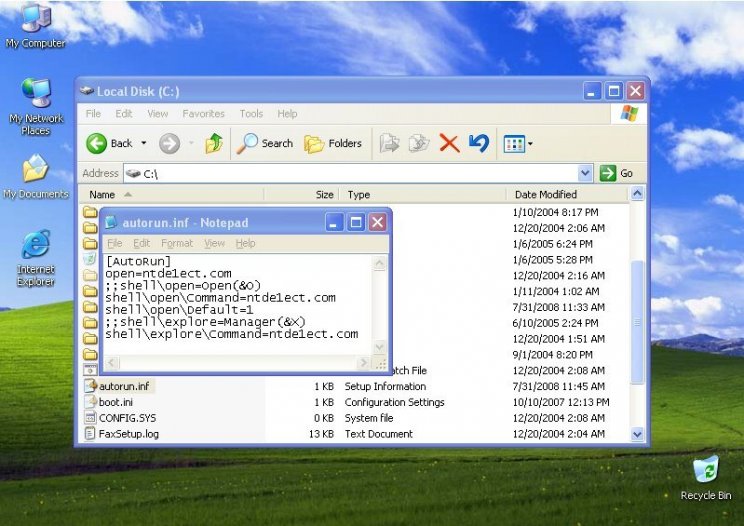Open Notepad Format menu
Image resolution: width=744 pixels, height=526 pixels.
(x=177, y=243)
